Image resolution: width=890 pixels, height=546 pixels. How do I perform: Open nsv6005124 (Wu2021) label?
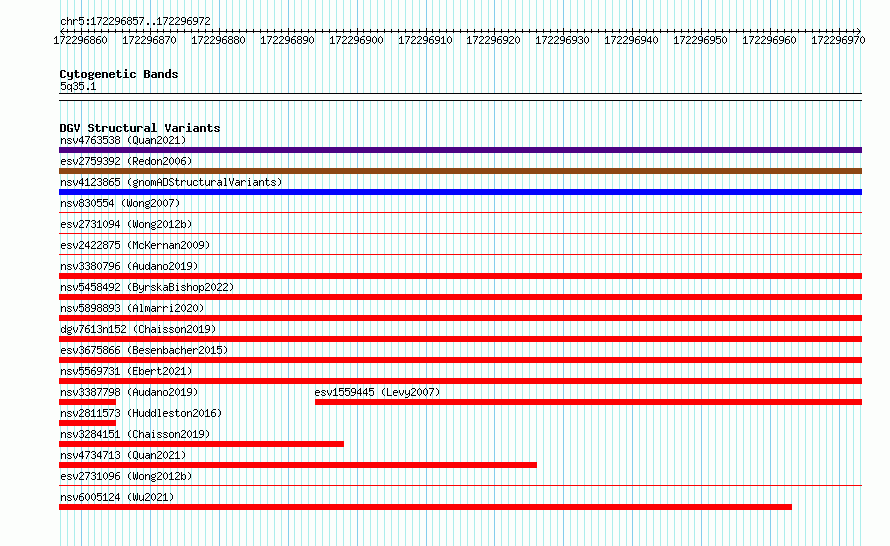pos(117,497)
